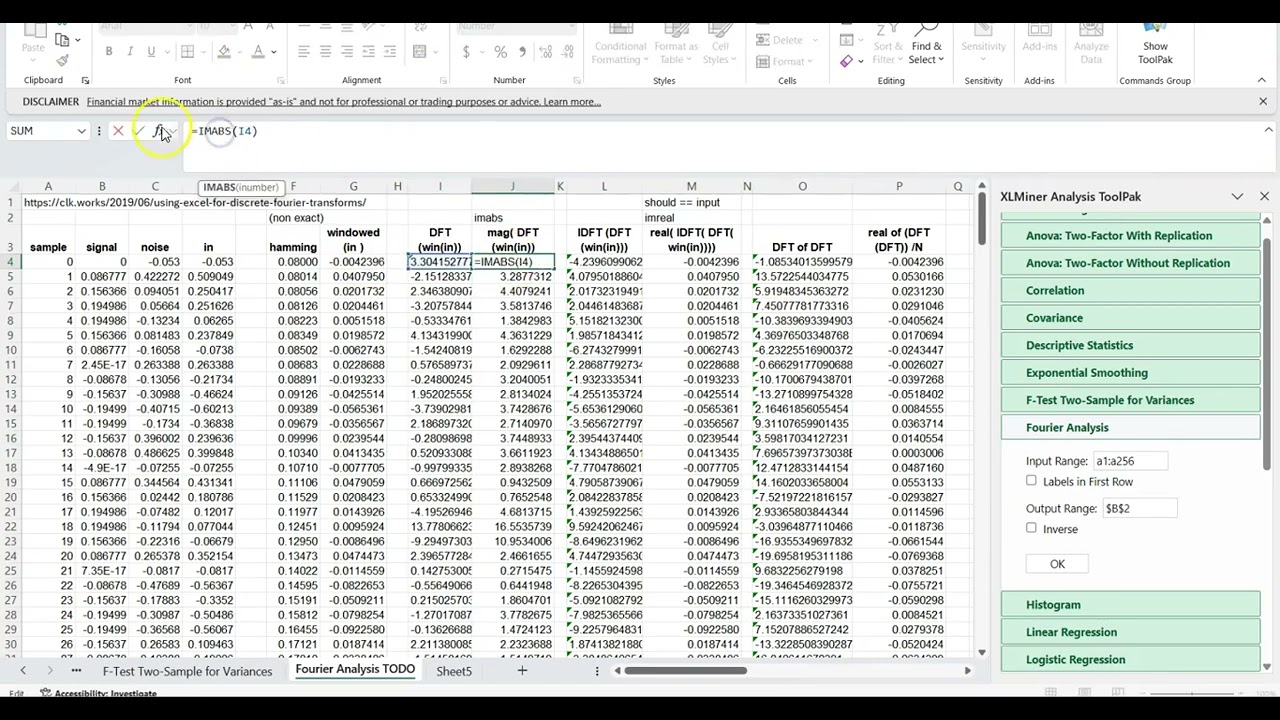The width and height of the screenshot is (1280, 720).
Task: Click Output Range field $B$2
Action: (x=1139, y=508)
